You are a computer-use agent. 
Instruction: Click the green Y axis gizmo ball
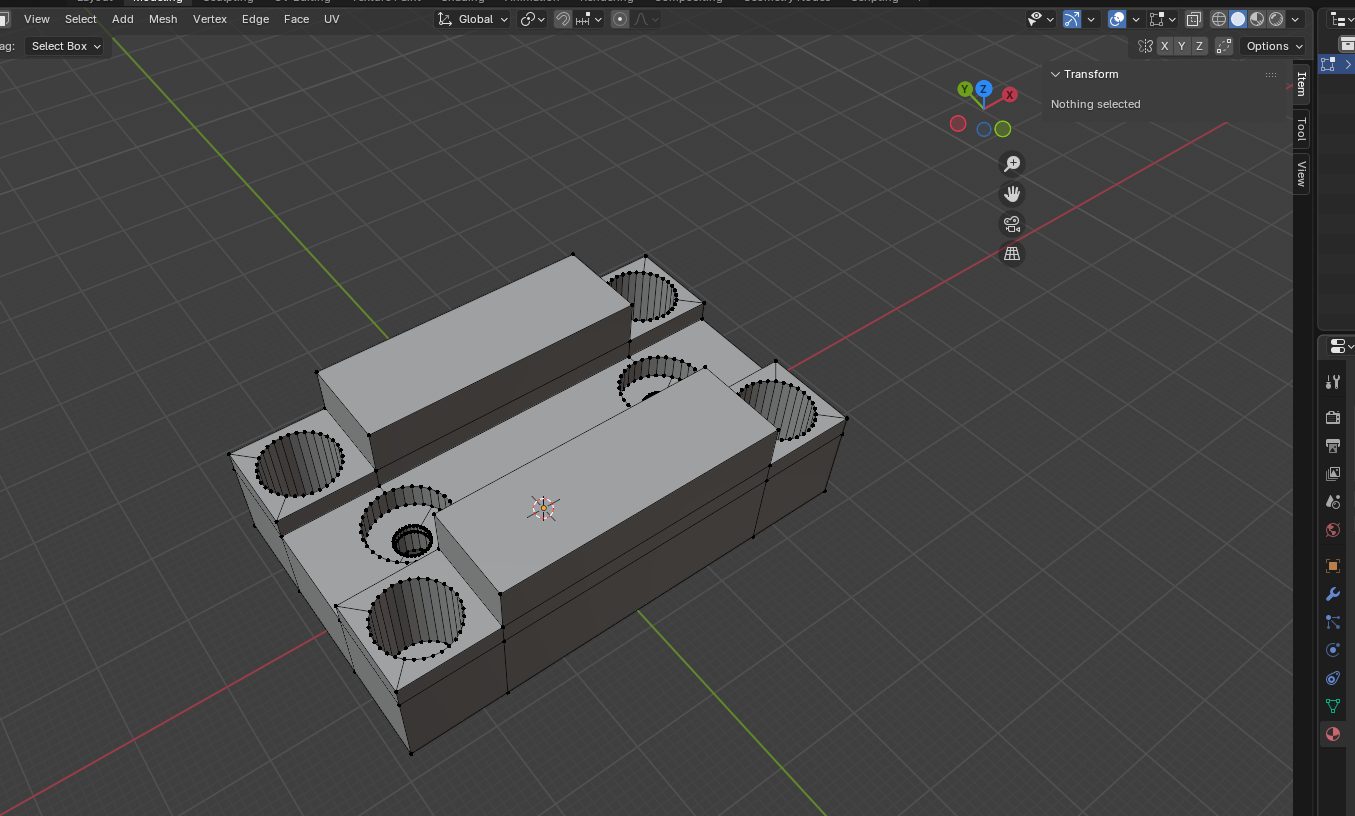tap(965, 89)
